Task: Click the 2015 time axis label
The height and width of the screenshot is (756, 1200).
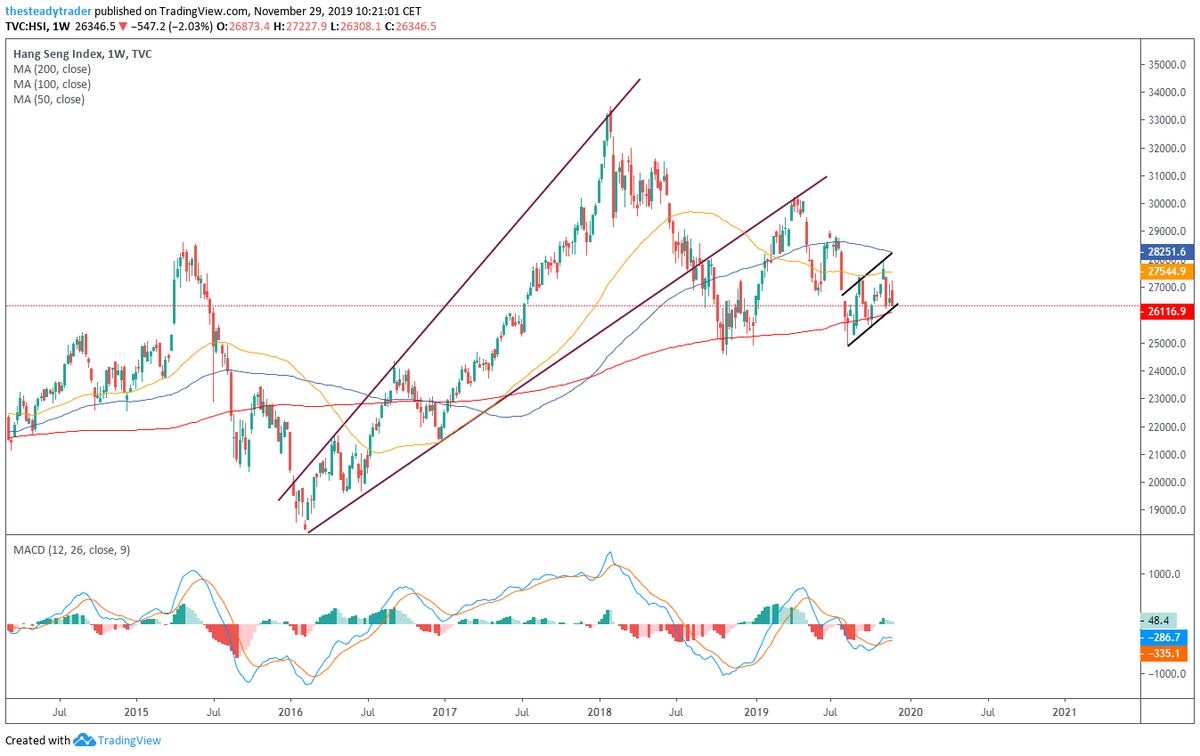Action: tap(136, 713)
